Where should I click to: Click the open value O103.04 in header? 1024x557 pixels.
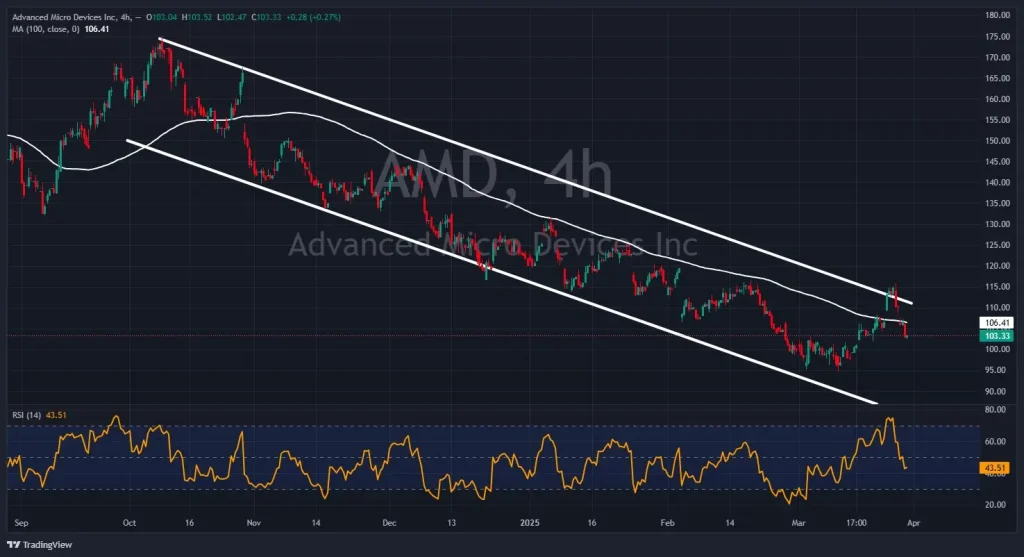[x=161, y=17]
